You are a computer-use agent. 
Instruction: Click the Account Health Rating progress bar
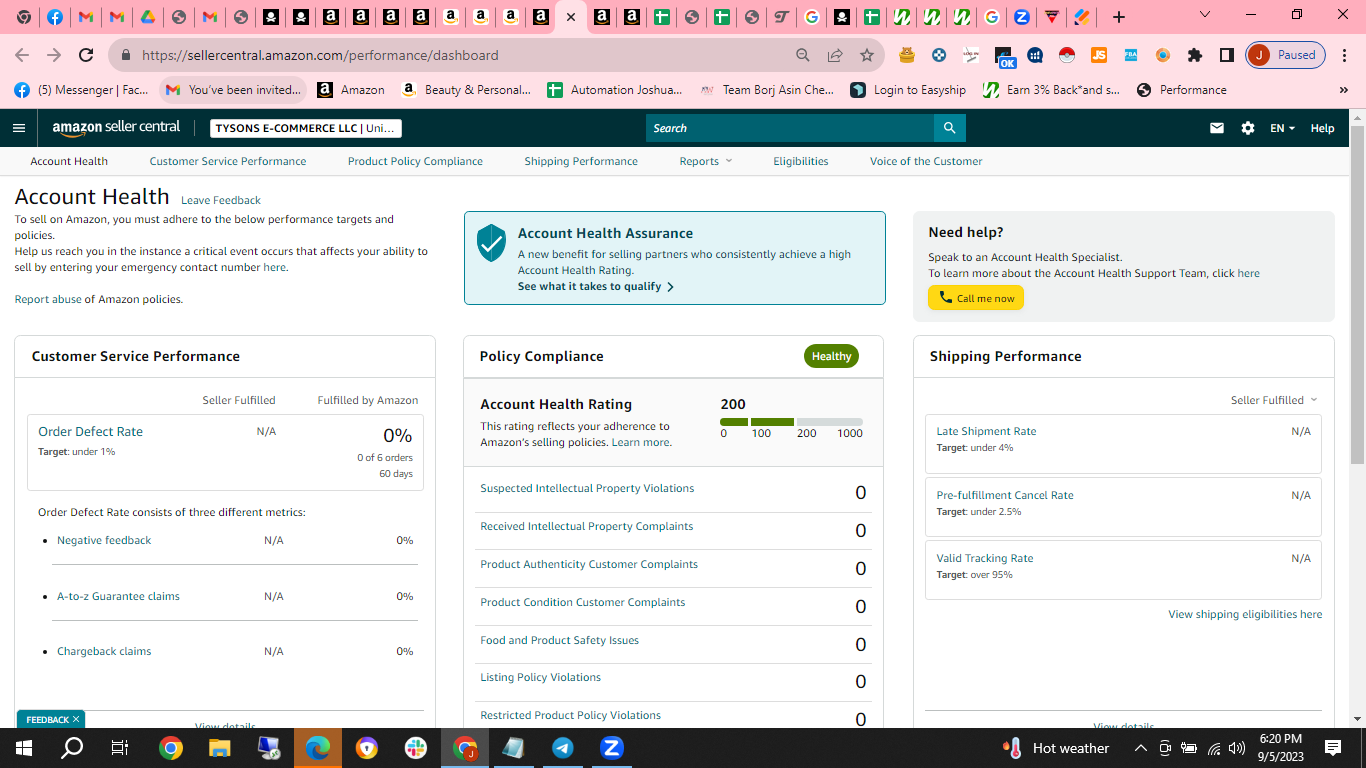pyautogui.click(x=791, y=422)
